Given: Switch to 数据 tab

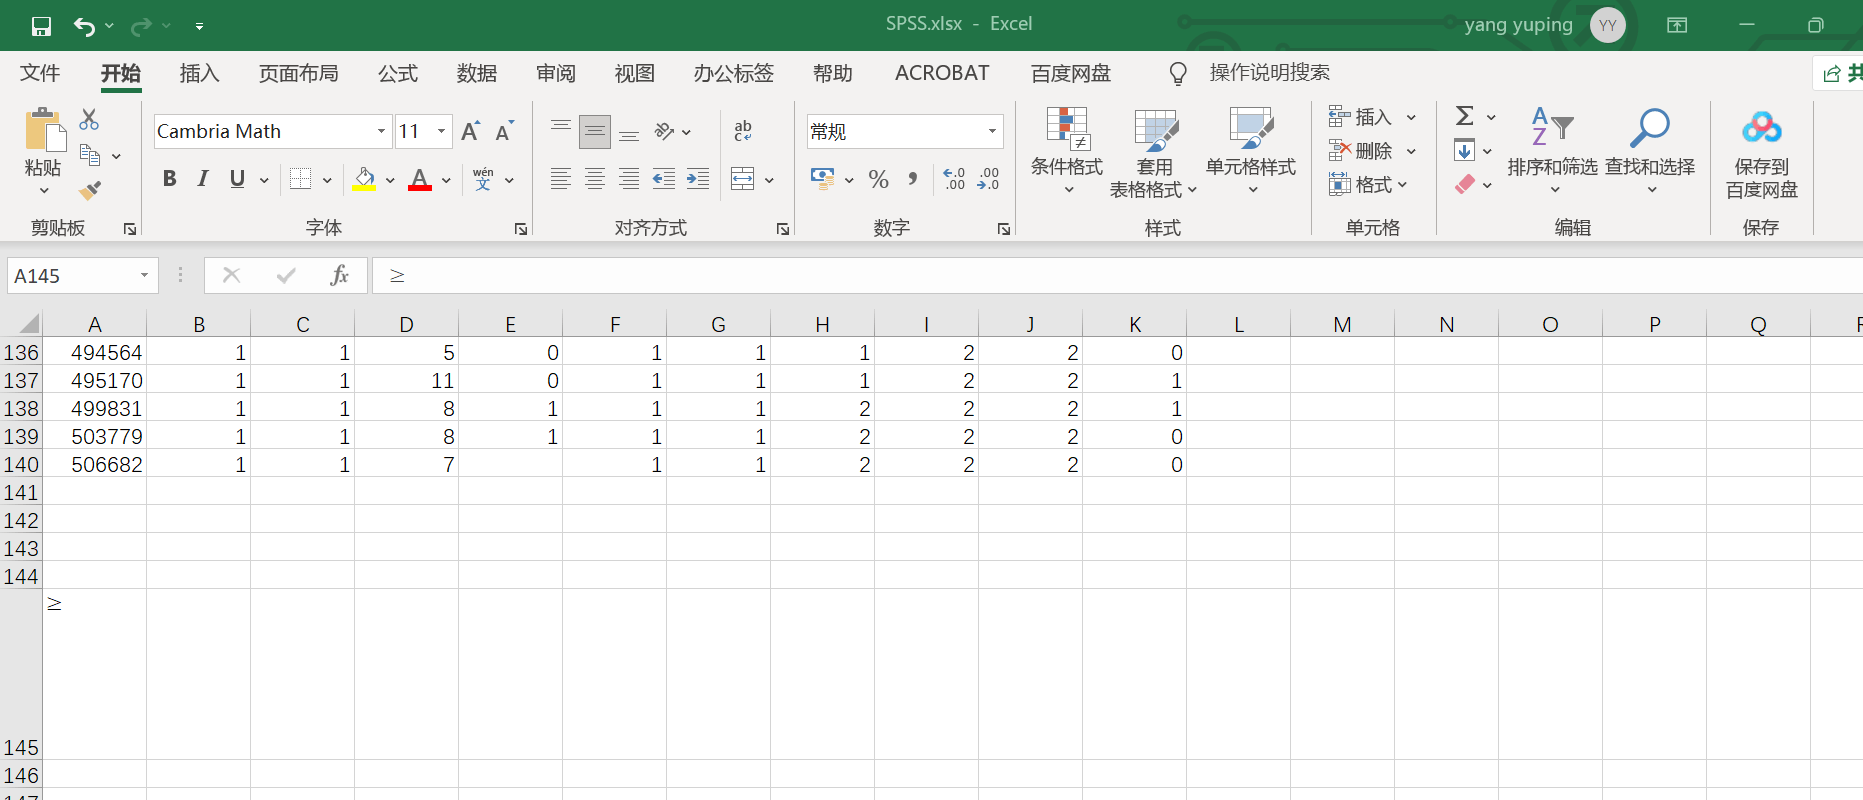Looking at the screenshot, I should (x=476, y=73).
